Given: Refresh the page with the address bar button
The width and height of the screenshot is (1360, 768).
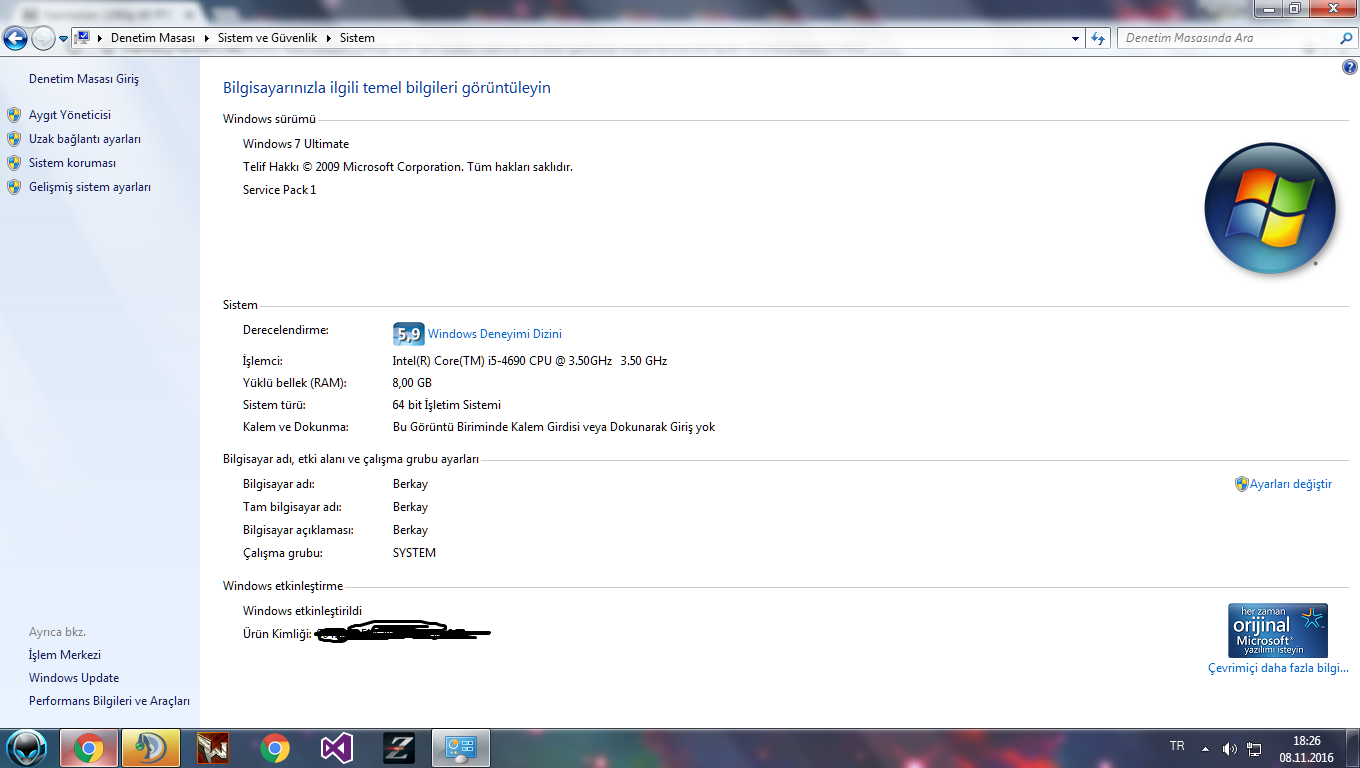Looking at the screenshot, I should pyautogui.click(x=1098, y=38).
